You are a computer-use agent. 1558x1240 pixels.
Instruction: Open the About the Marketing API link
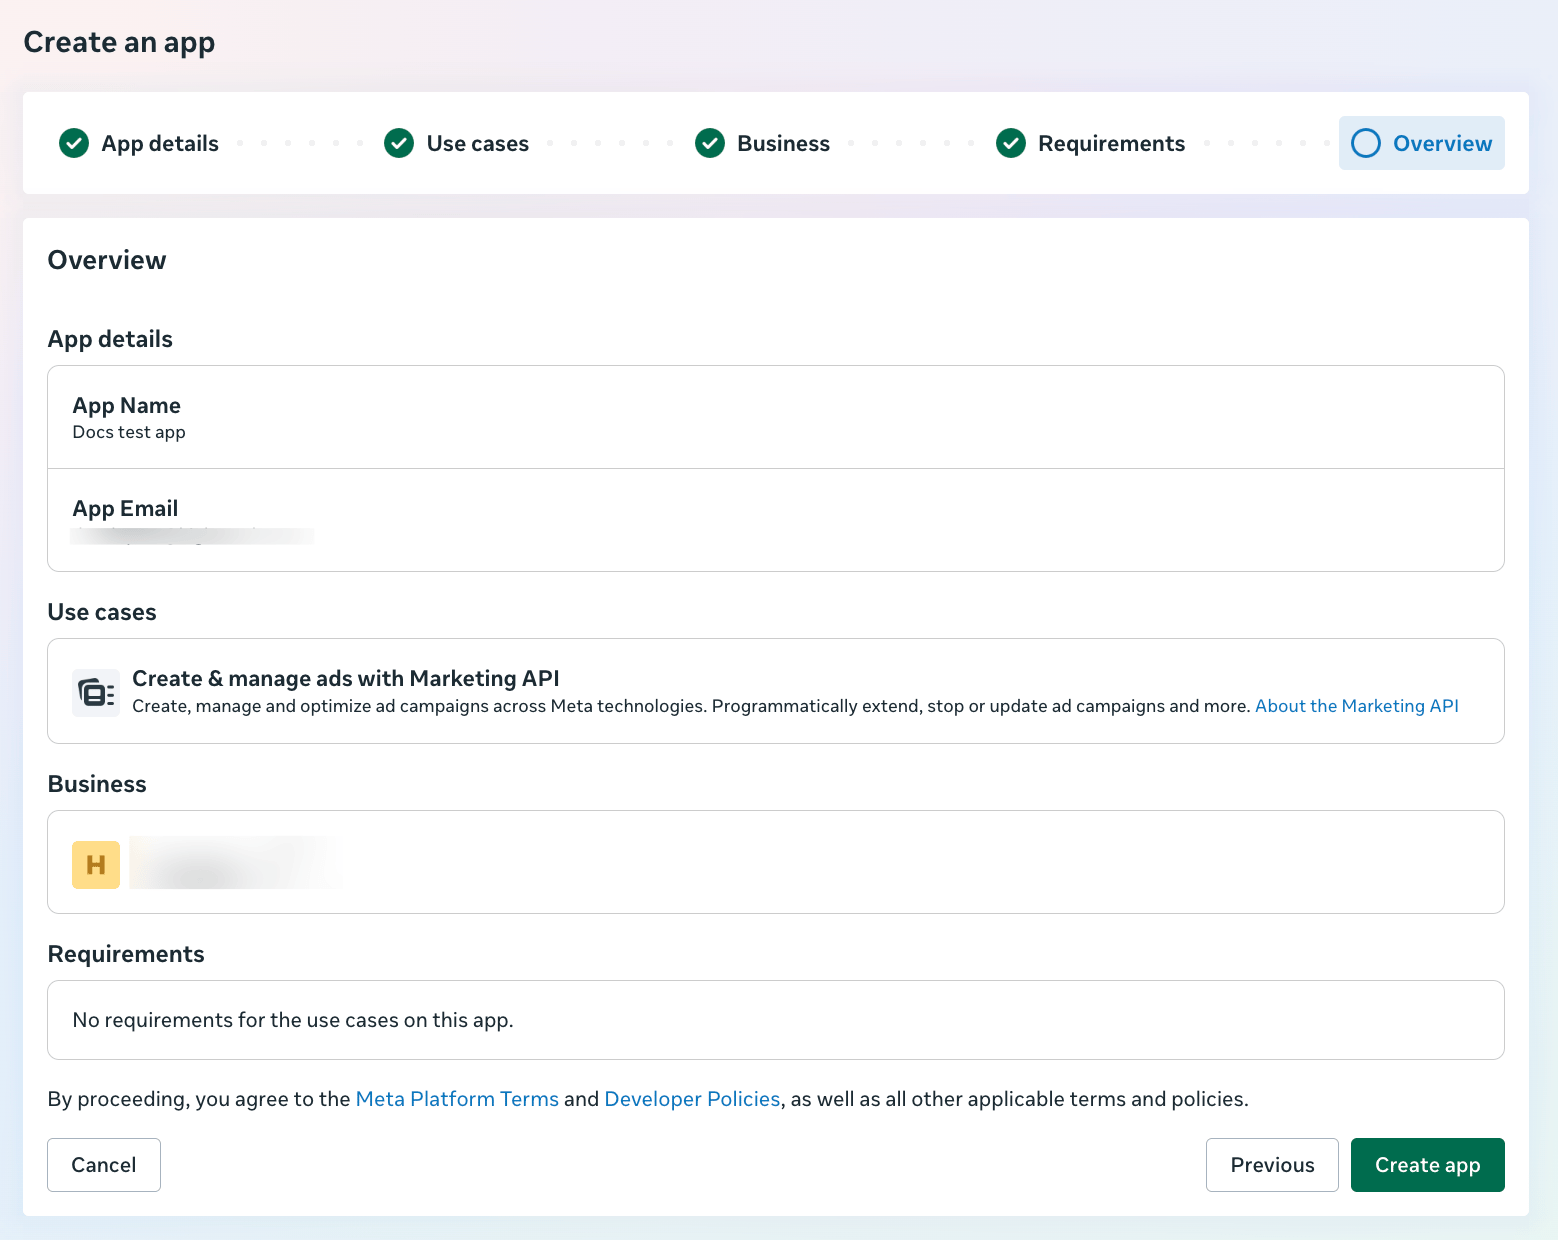(x=1357, y=706)
